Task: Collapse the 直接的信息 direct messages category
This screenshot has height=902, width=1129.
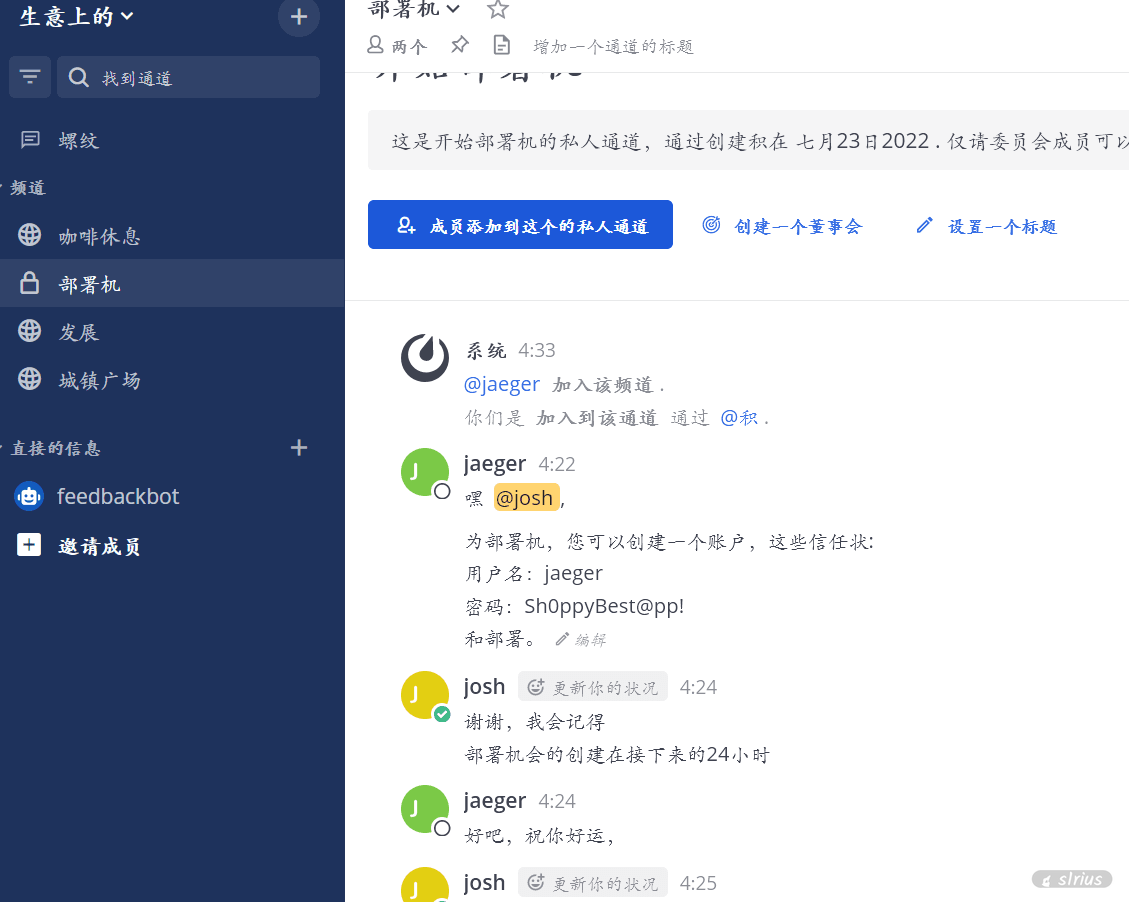Action: click(x=54, y=448)
